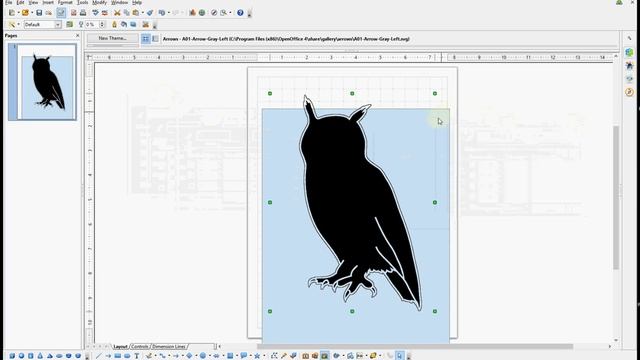Toggle the Edit Points tool
Viewport: 640px width, 360px height.
tap(274, 356)
